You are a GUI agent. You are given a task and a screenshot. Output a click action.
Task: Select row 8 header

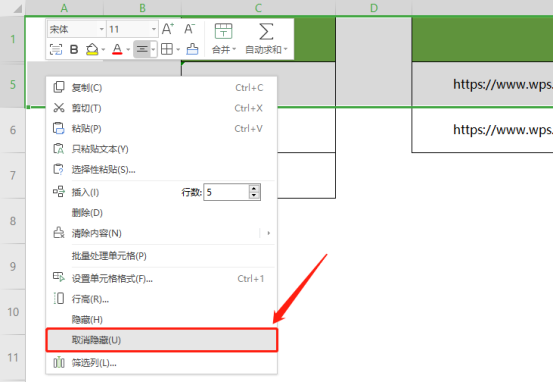(x=13, y=221)
